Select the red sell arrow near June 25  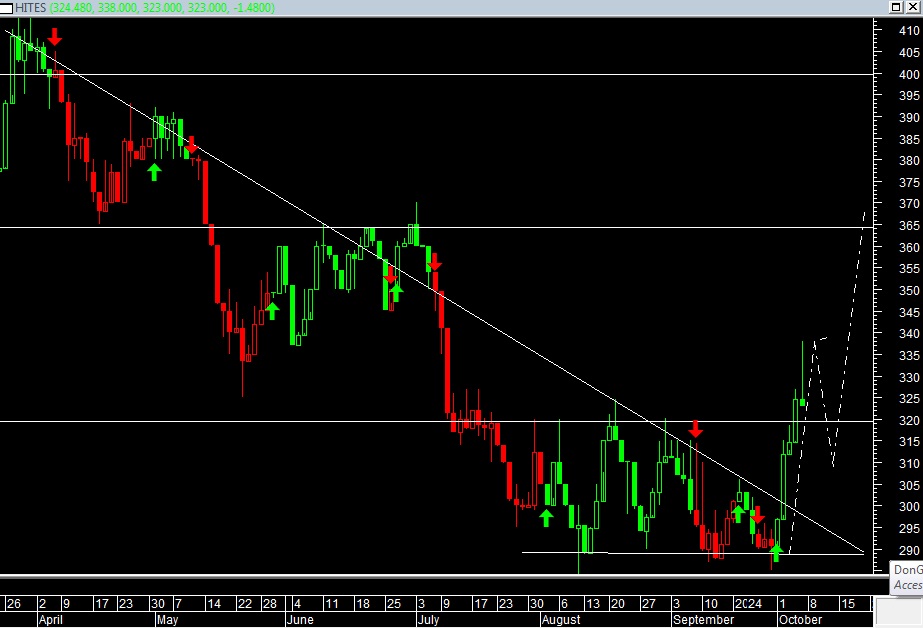[x=390, y=274]
